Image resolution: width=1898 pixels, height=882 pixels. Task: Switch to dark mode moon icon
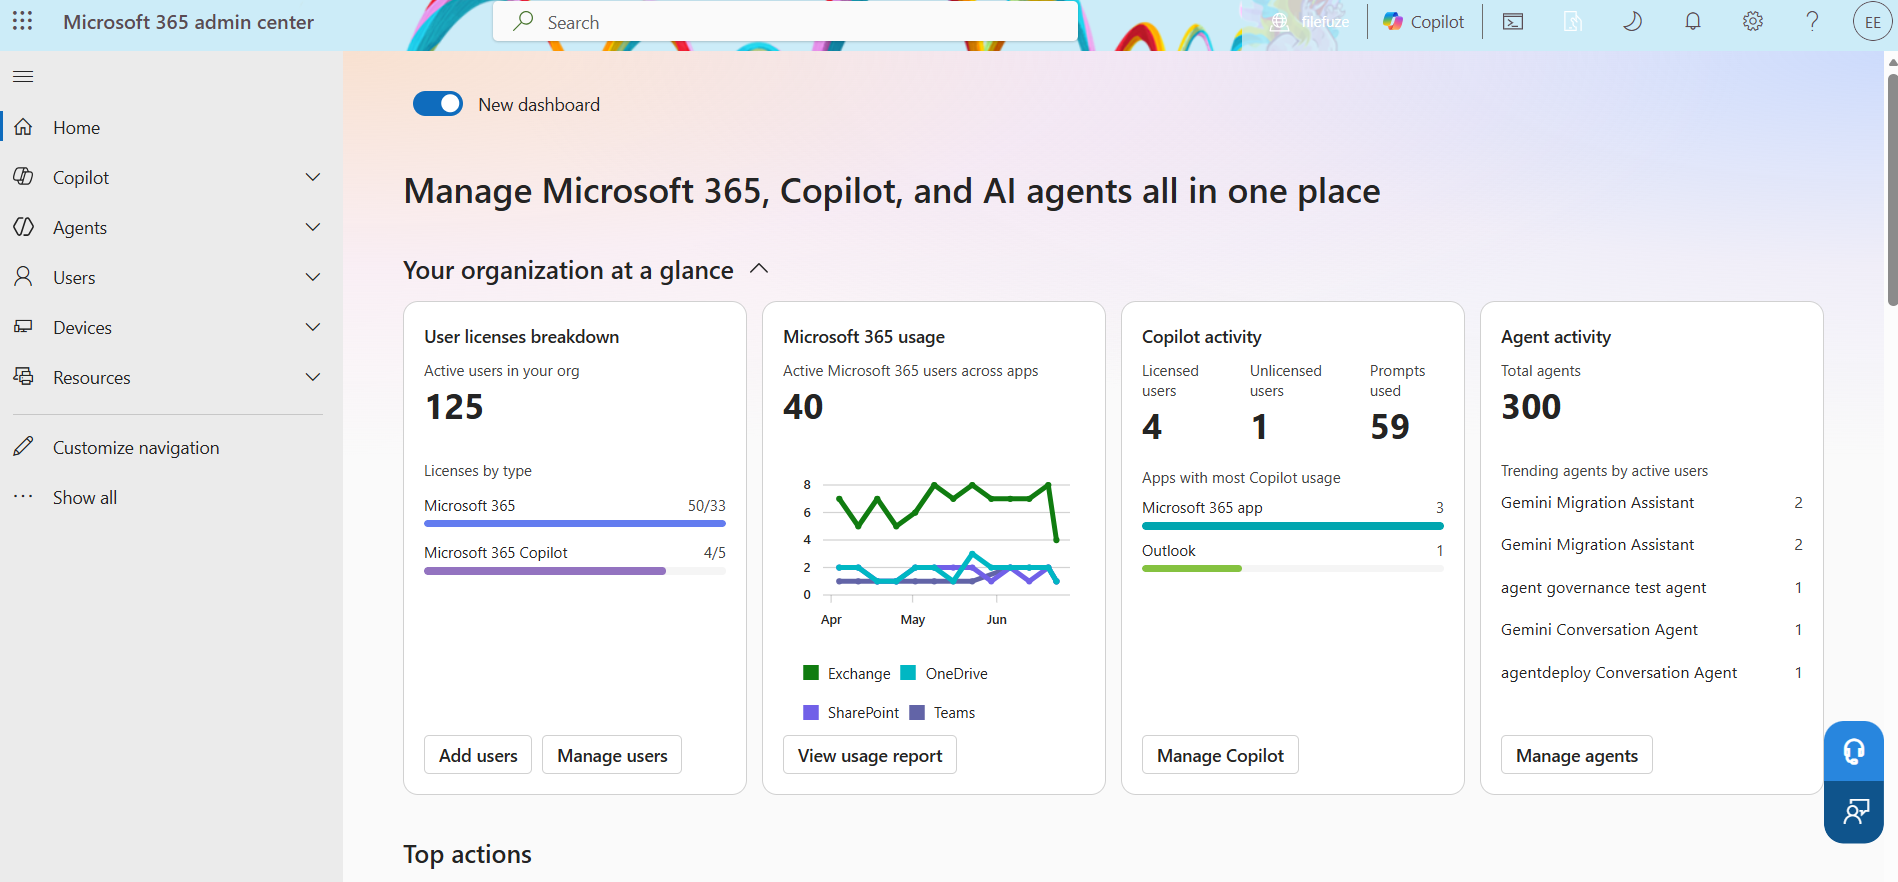tap(1632, 21)
